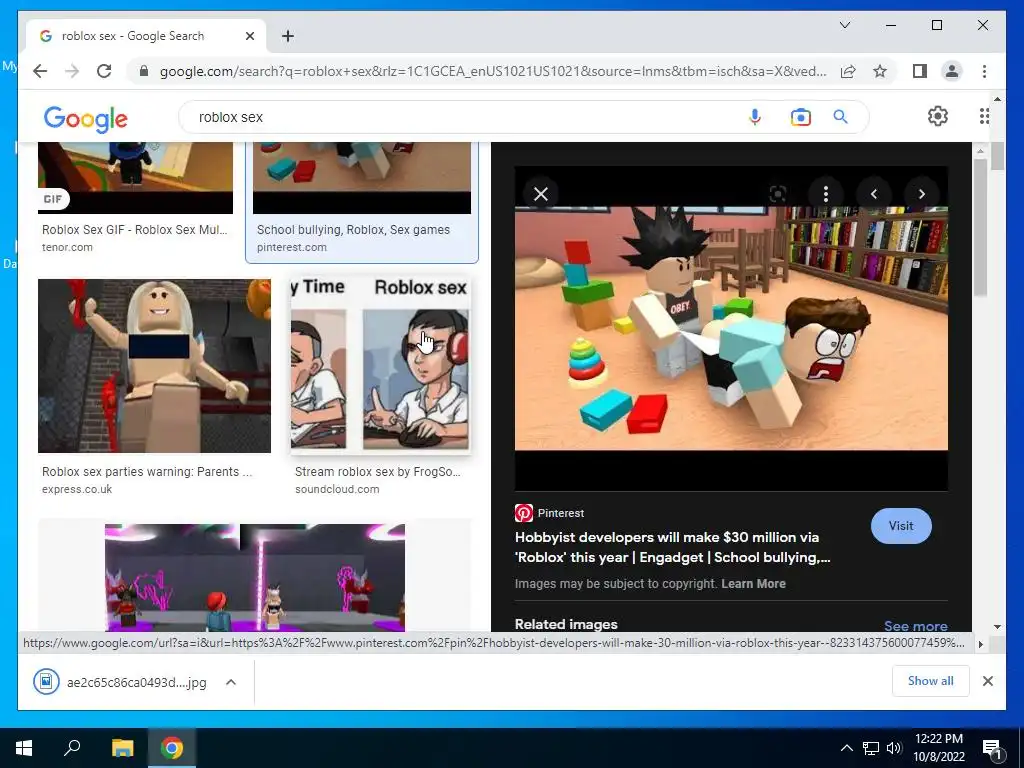Click the pinterest.com source under selected result
Viewport: 1024px width, 768px height.
(x=292, y=248)
